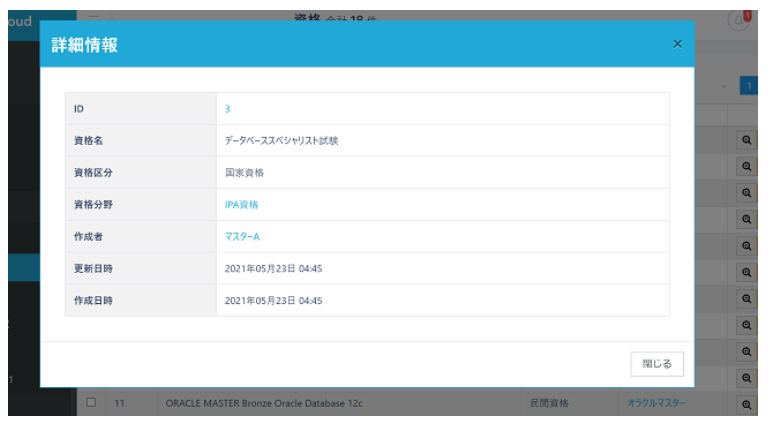Click the second magnifier icon from the top
The image size is (783, 423).
[746, 167]
